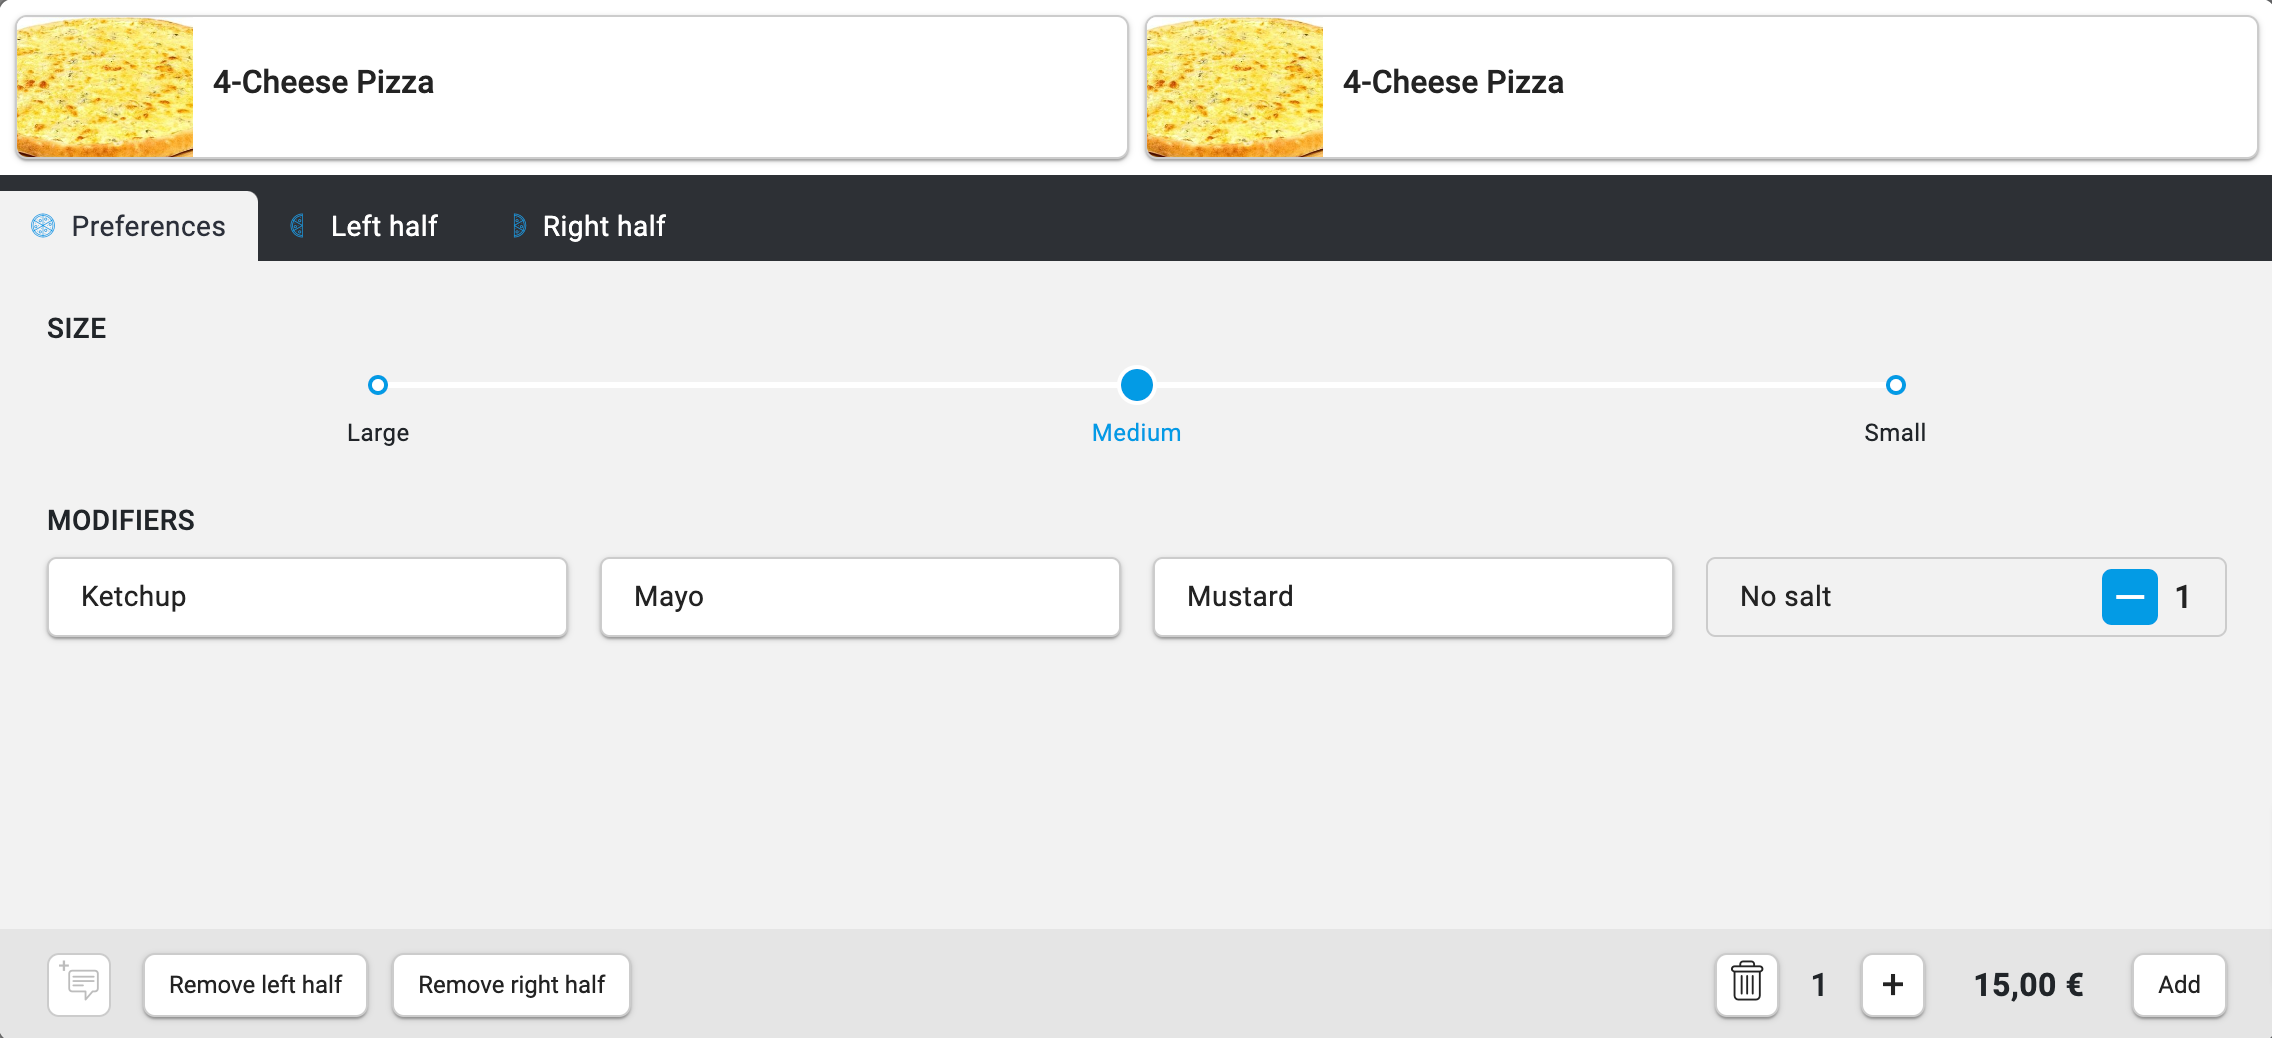Open the Left half tab
Image resolution: width=2272 pixels, height=1038 pixels.
pyautogui.click(x=384, y=226)
